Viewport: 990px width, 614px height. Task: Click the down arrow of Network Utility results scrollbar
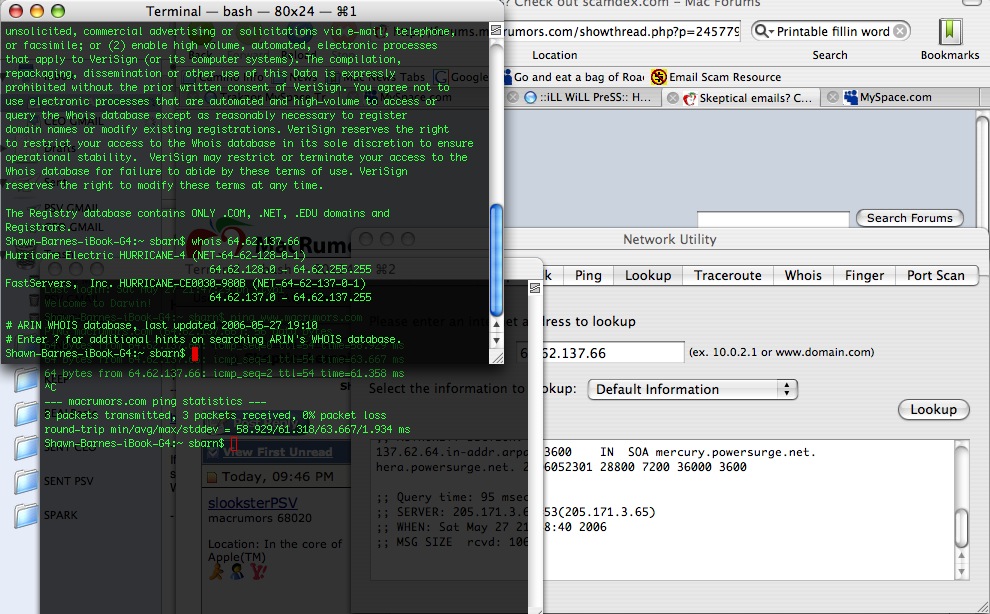(961, 572)
